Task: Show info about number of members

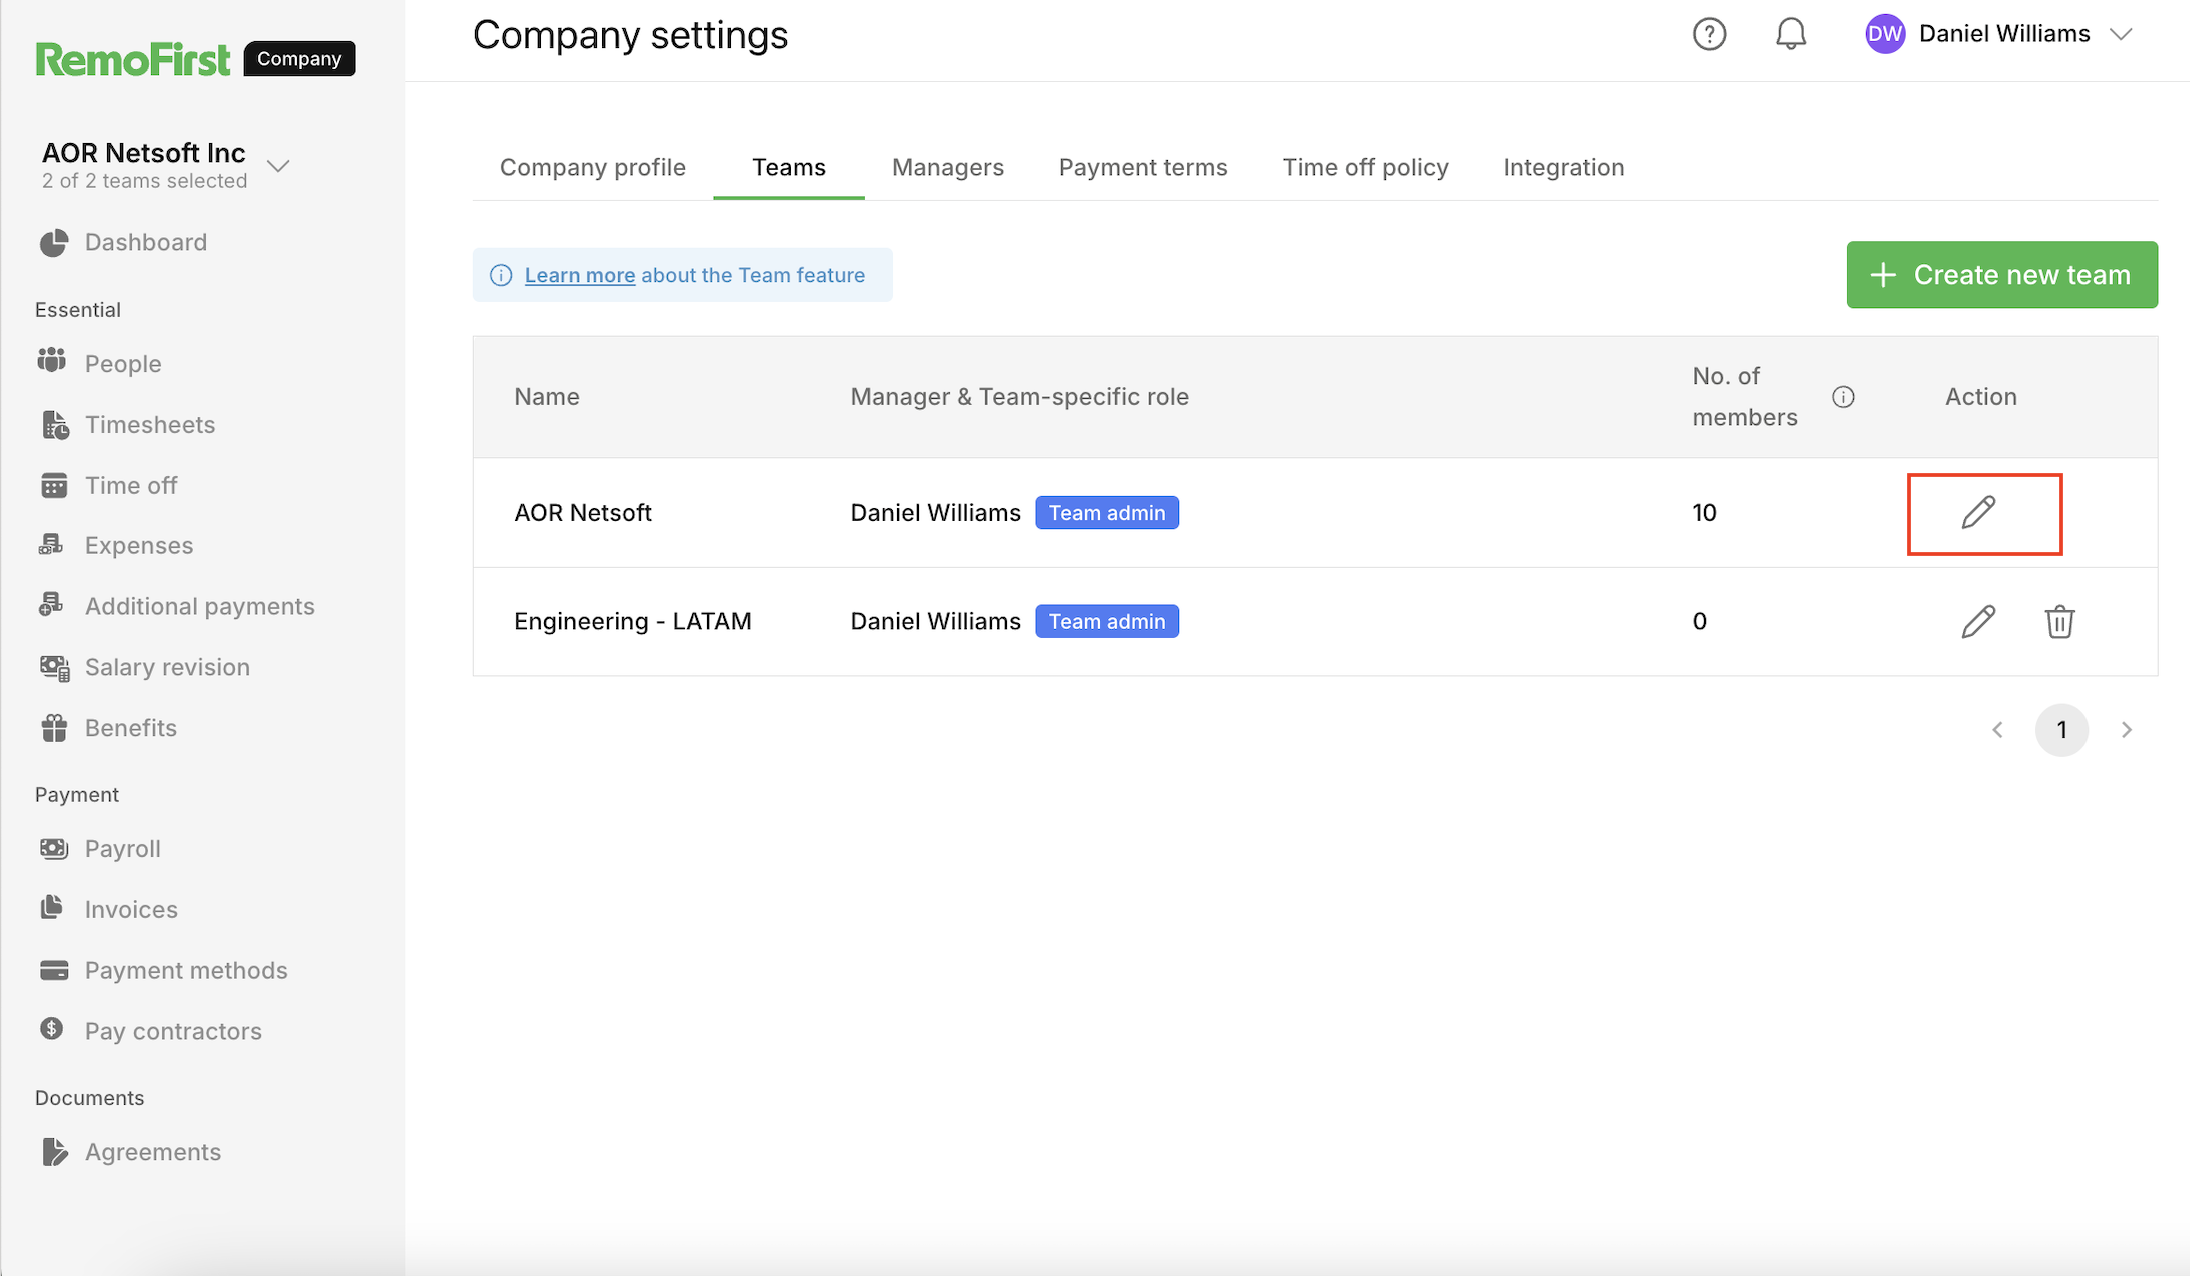Action: click(x=1842, y=397)
